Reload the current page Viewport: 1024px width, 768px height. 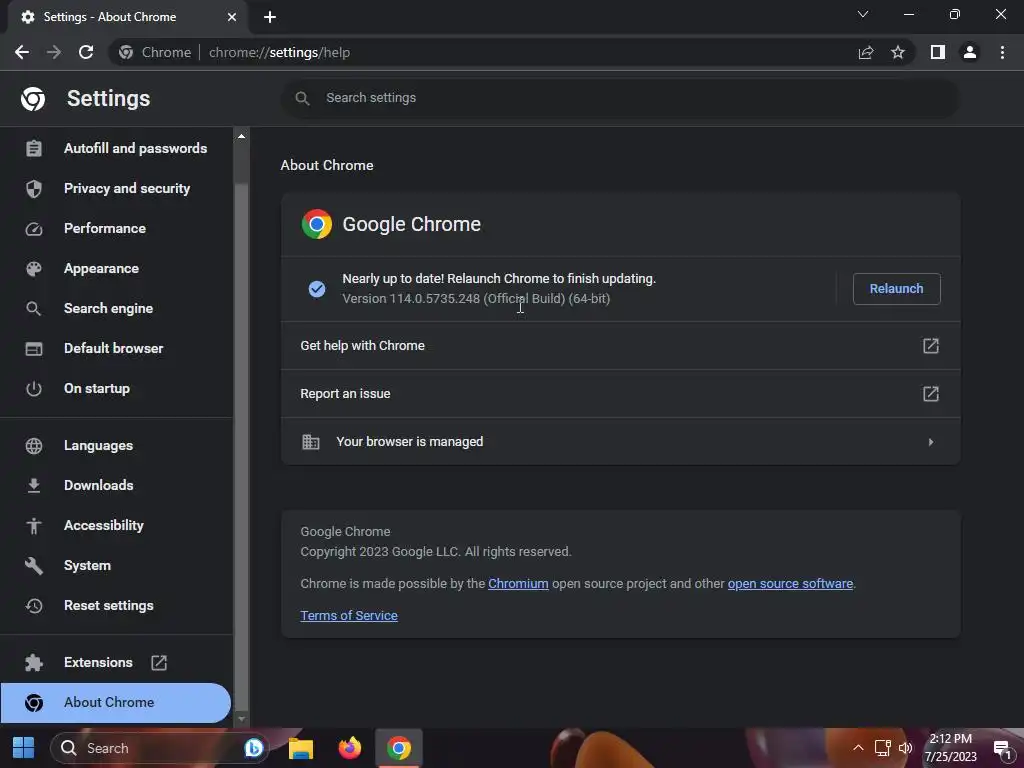[x=86, y=52]
